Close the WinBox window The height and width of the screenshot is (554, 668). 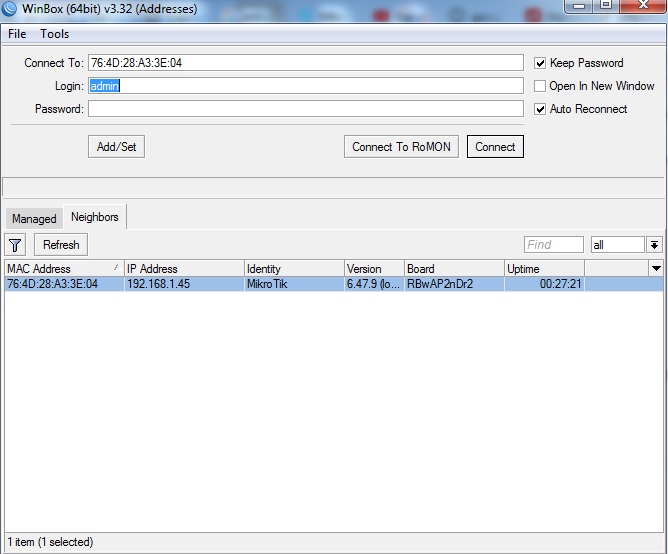click(x=643, y=6)
